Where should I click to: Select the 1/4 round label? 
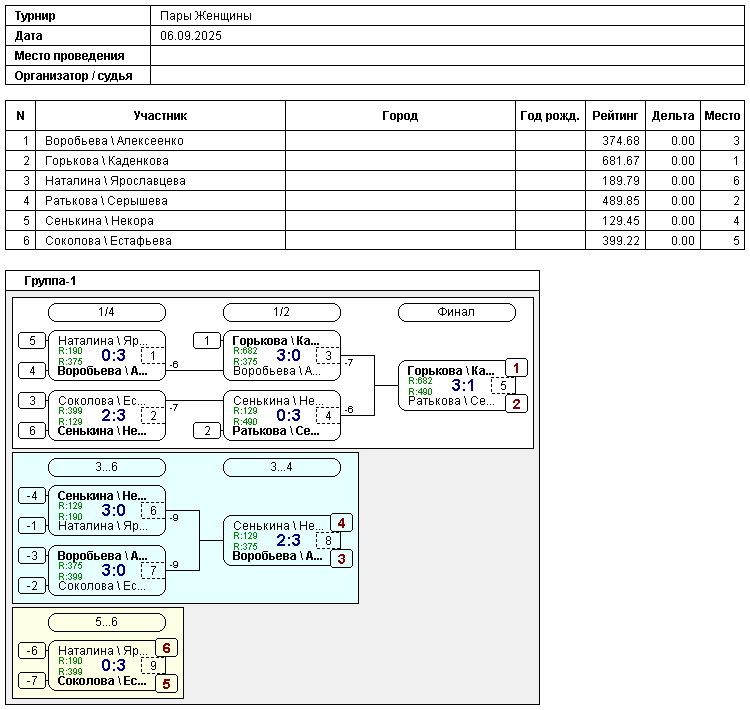click(x=106, y=312)
